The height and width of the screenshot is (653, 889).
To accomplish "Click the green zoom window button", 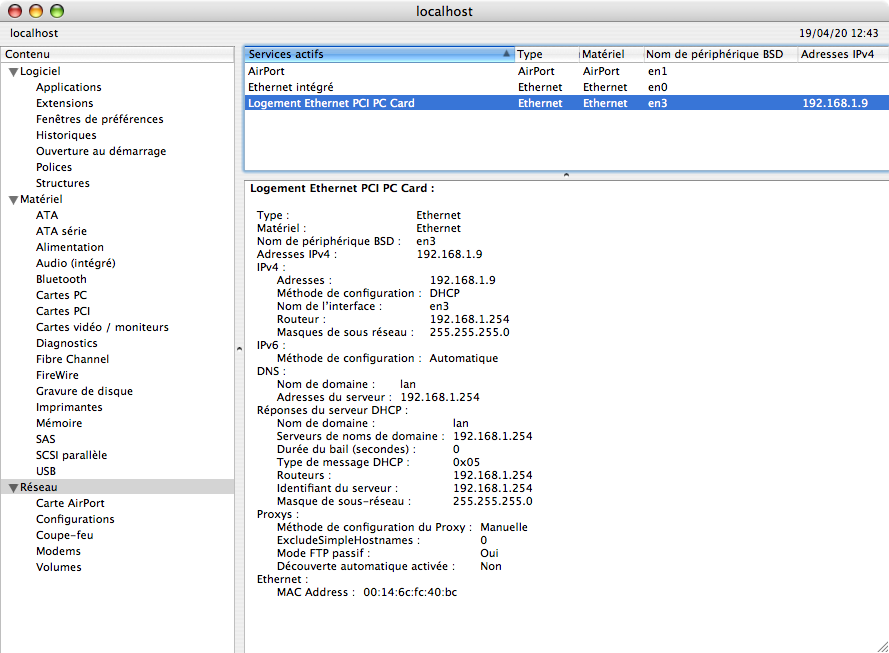I will tap(57, 11).
